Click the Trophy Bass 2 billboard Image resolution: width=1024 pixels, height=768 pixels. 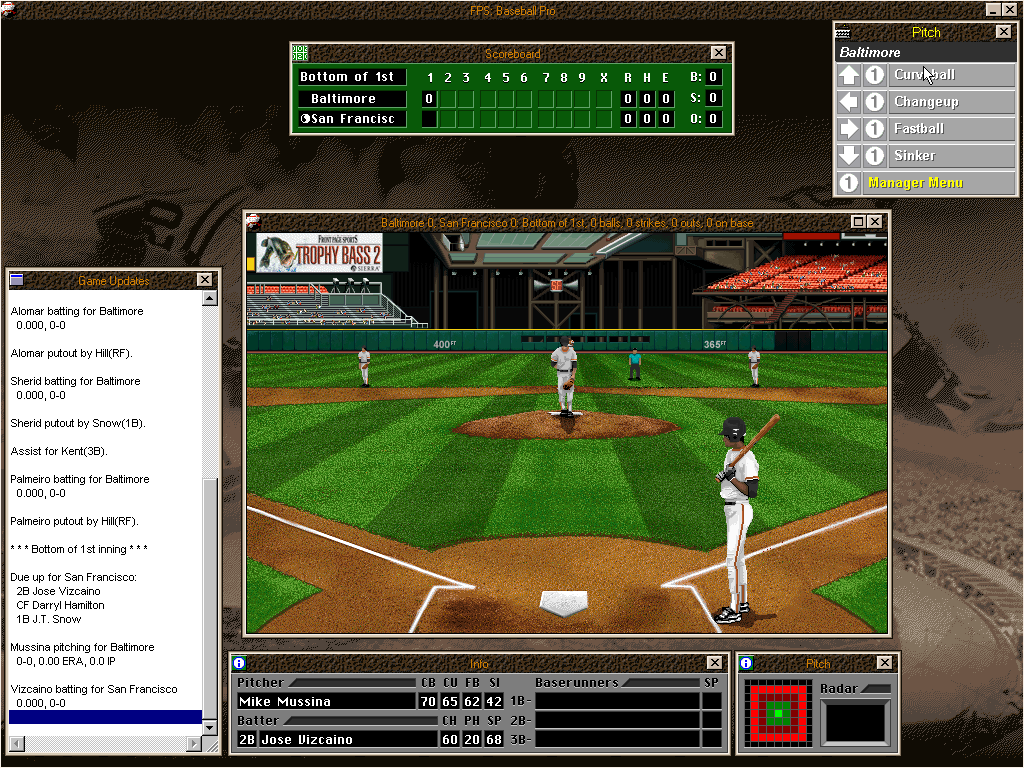coord(319,253)
